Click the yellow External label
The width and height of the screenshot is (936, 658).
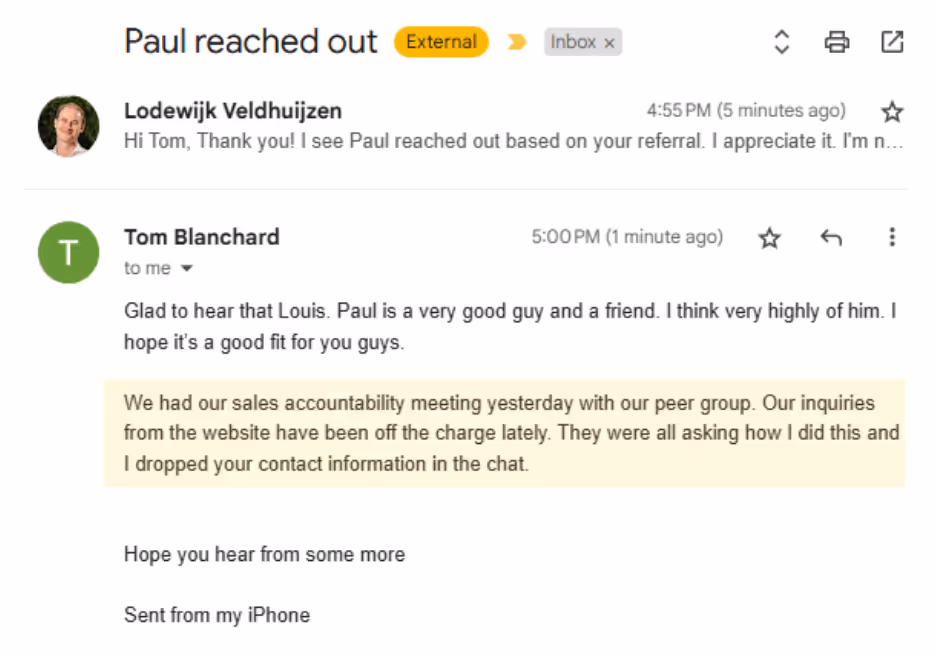click(x=441, y=42)
